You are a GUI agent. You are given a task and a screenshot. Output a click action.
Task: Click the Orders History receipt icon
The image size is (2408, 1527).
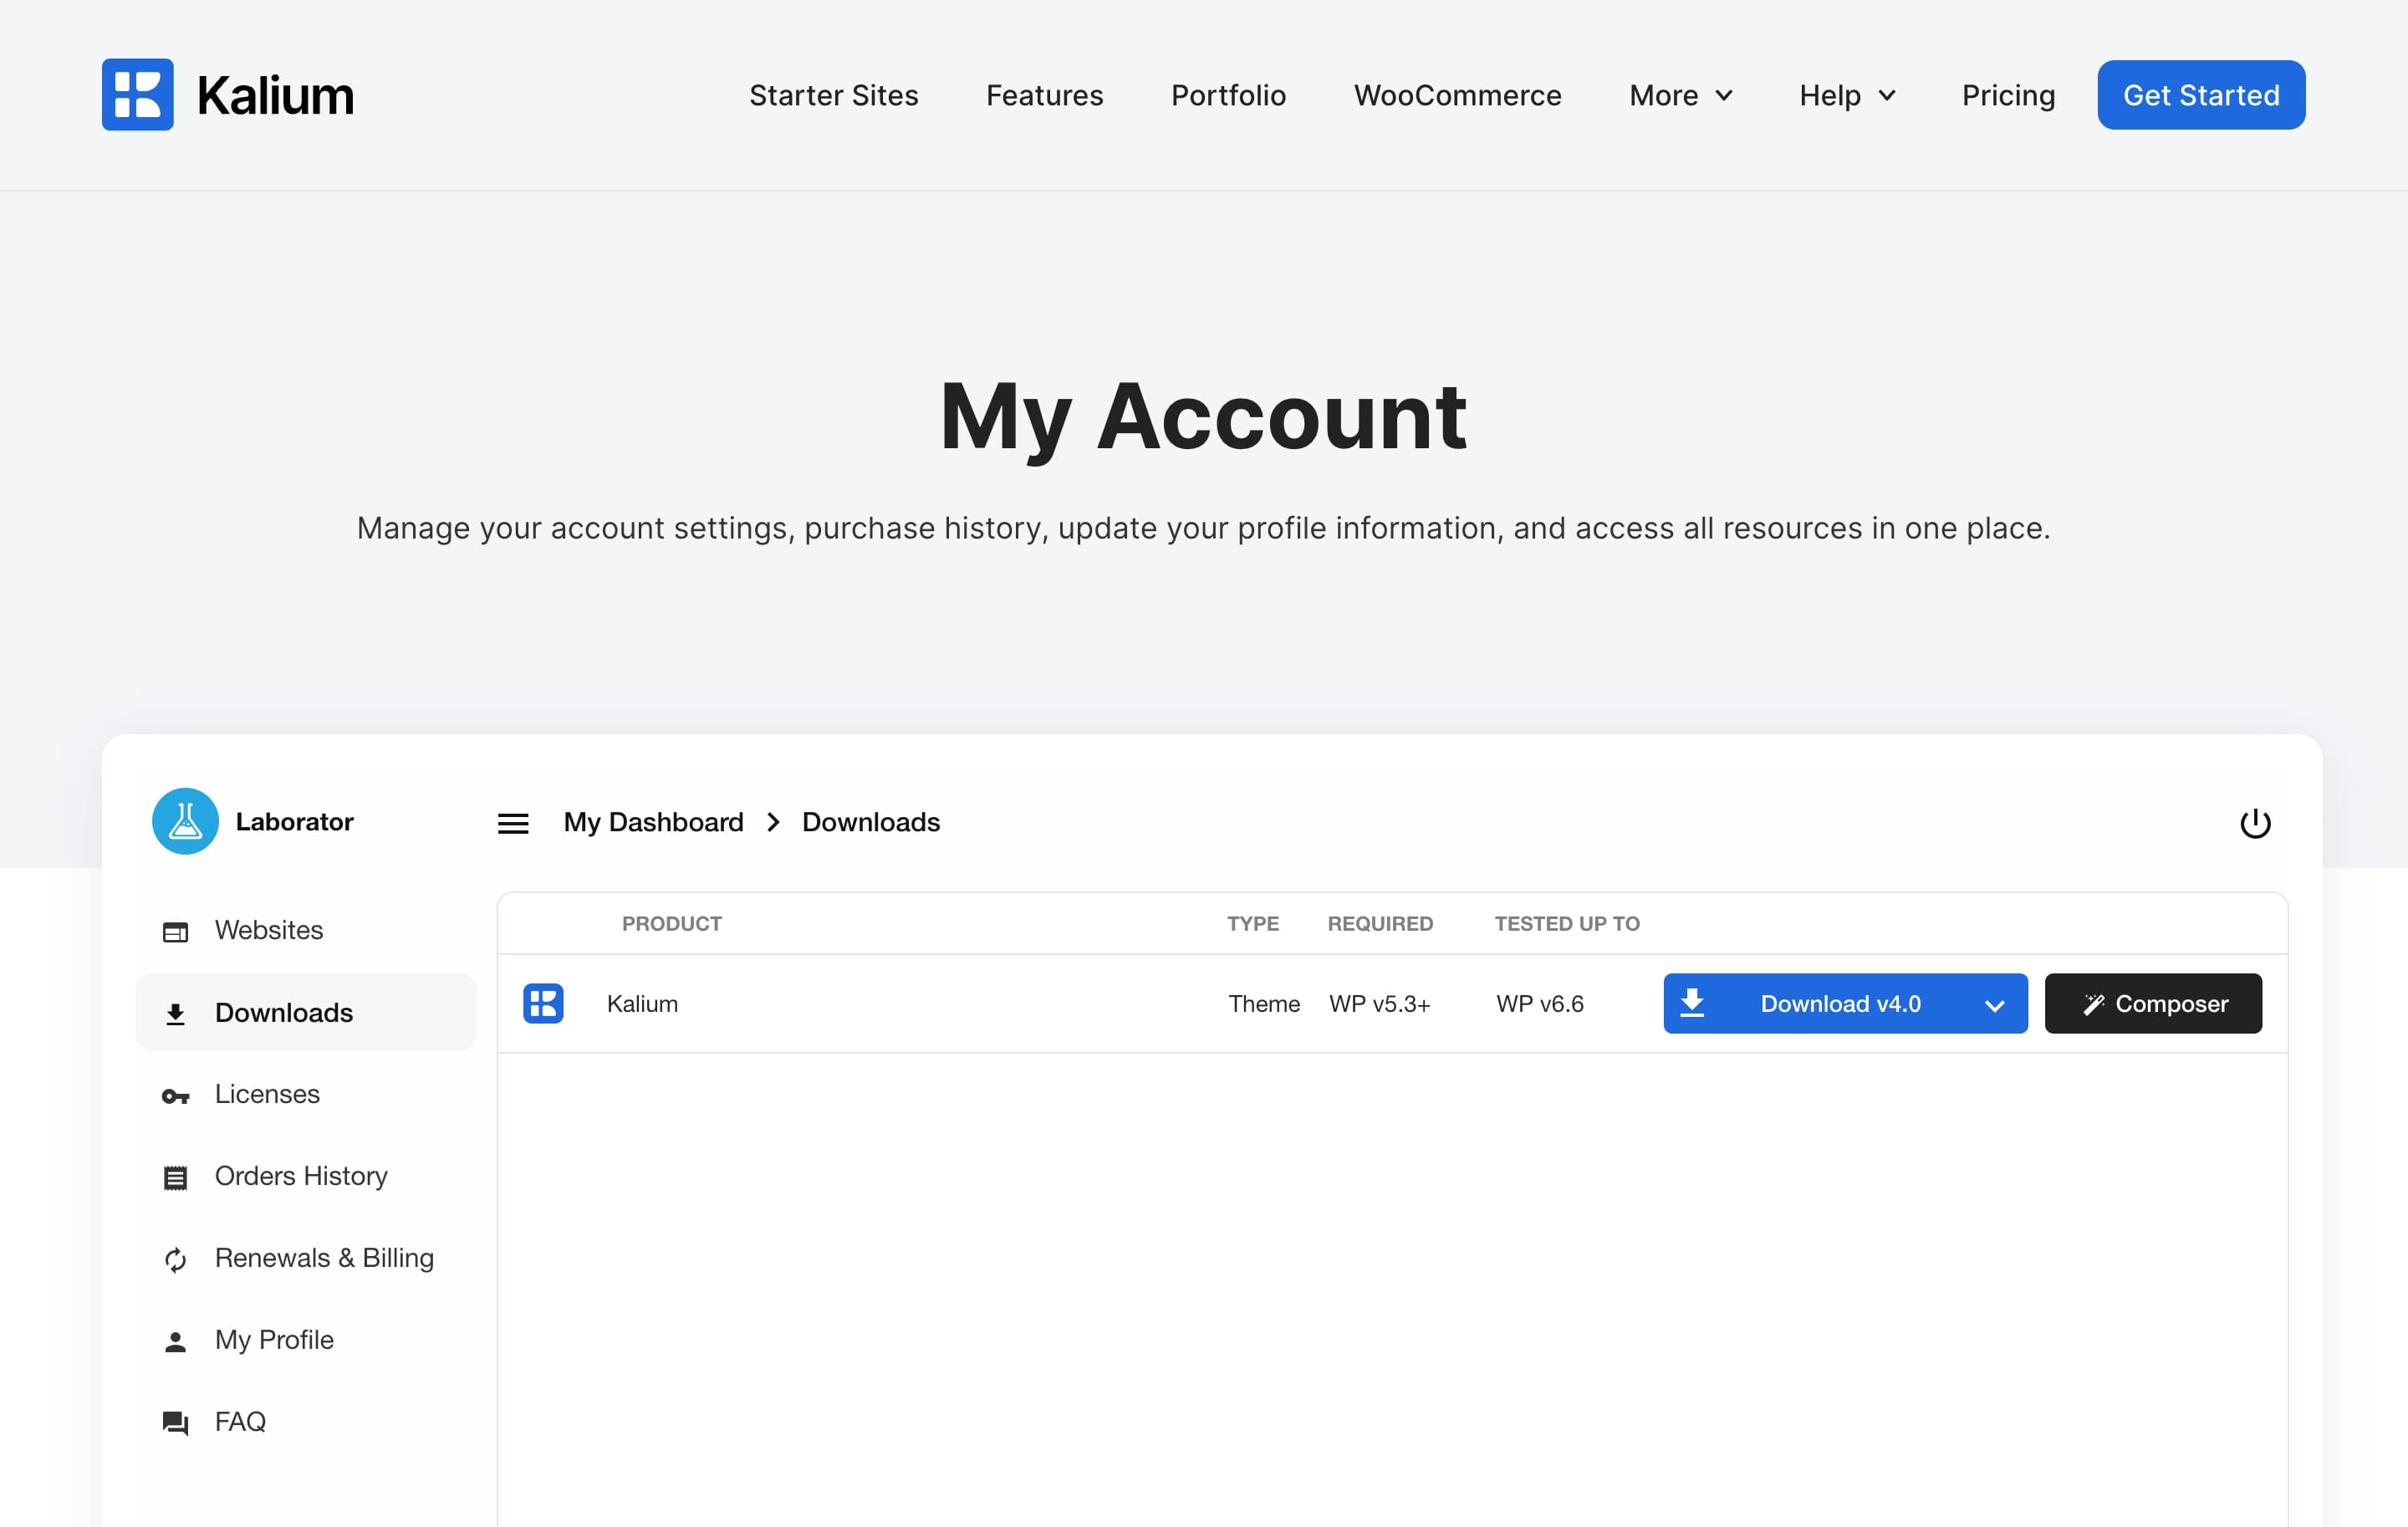(x=175, y=1177)
